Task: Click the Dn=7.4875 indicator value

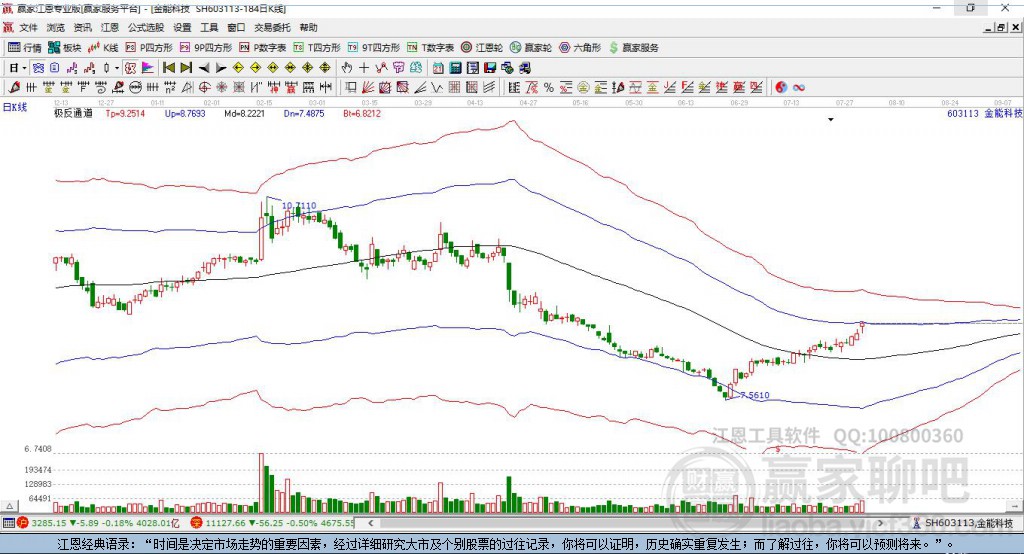Action: tap(304, 113)
